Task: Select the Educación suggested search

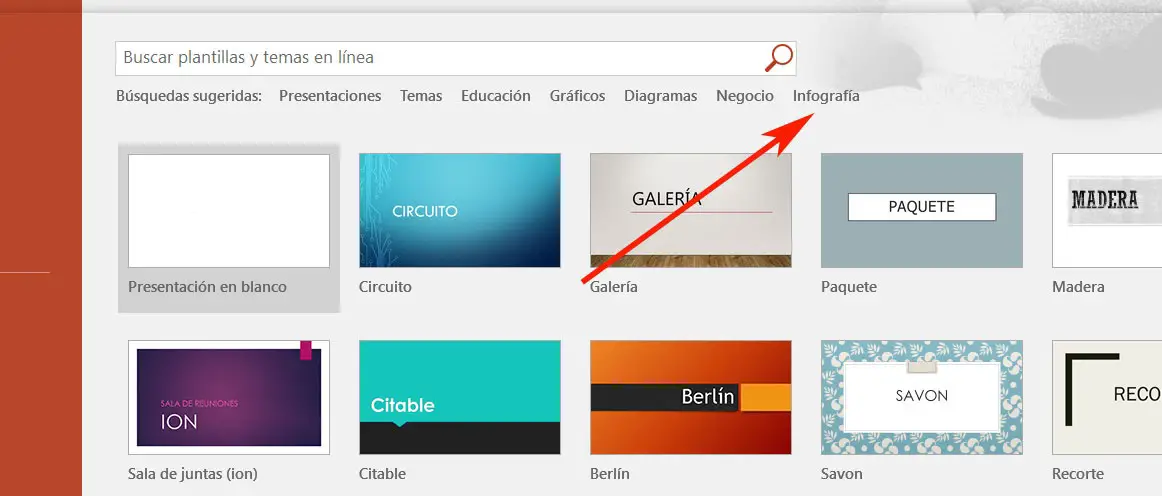Action: [495, 96]
